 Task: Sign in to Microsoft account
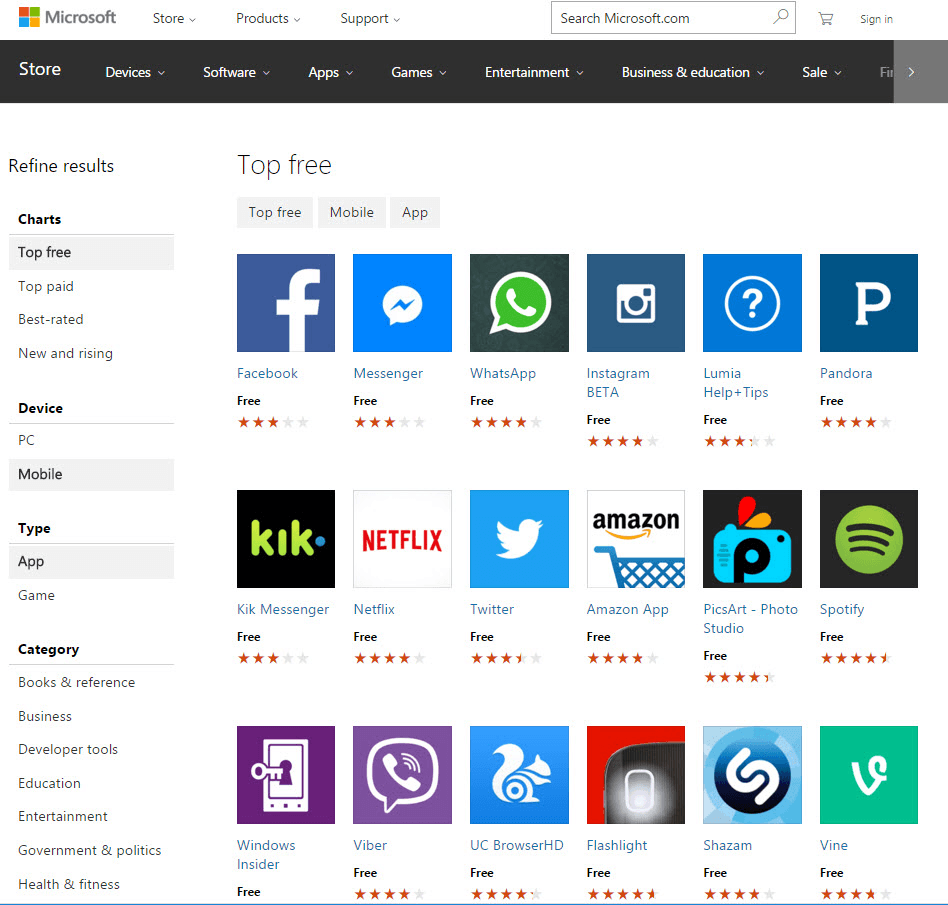coord(876,18)
